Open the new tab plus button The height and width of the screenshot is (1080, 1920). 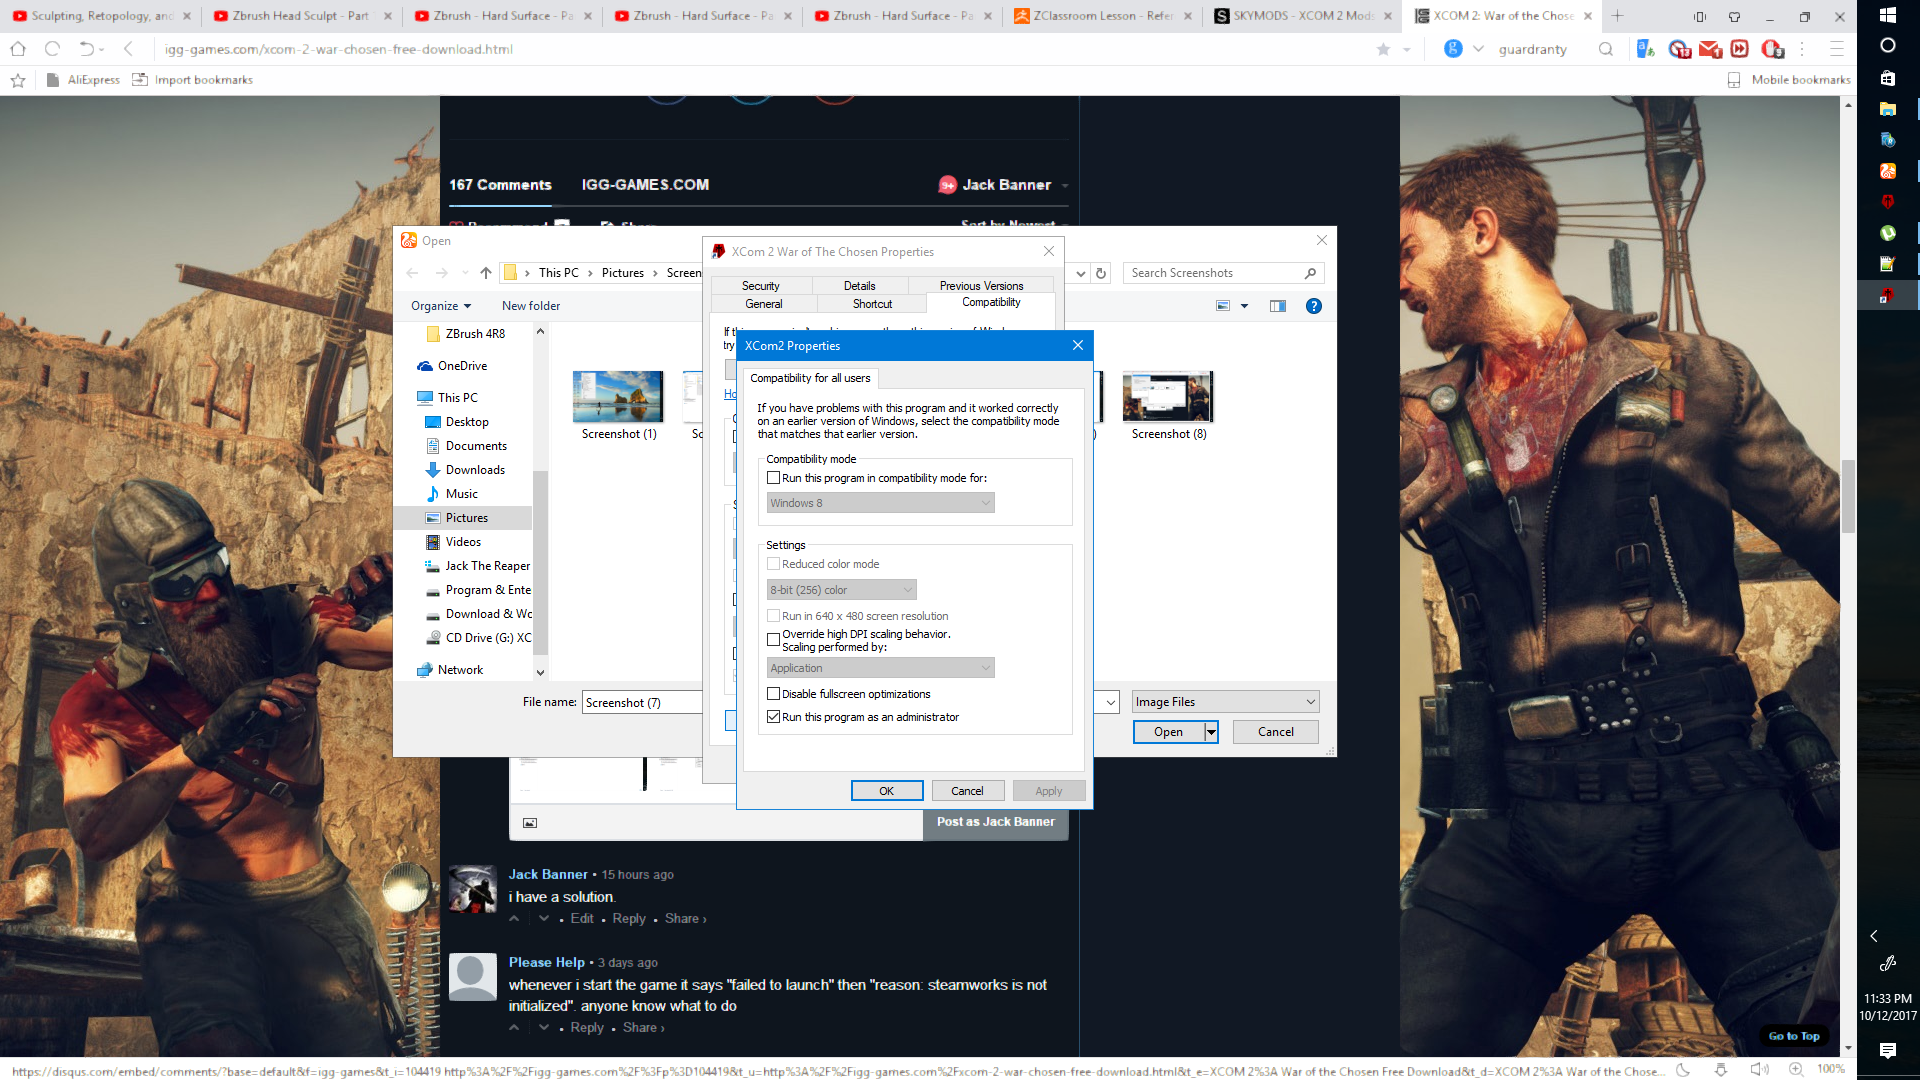[x=1617, y=16]
